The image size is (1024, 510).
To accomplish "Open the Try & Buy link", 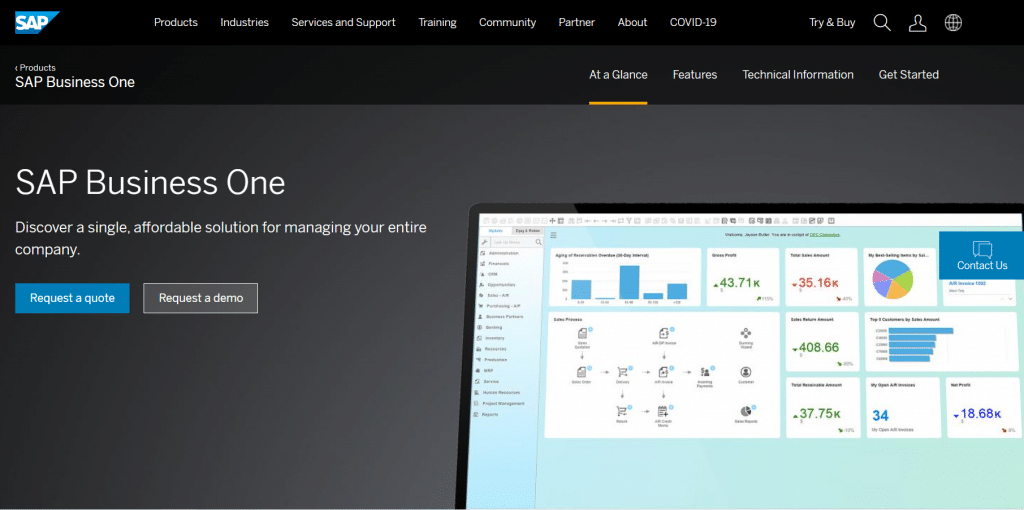I will point(832,22).
